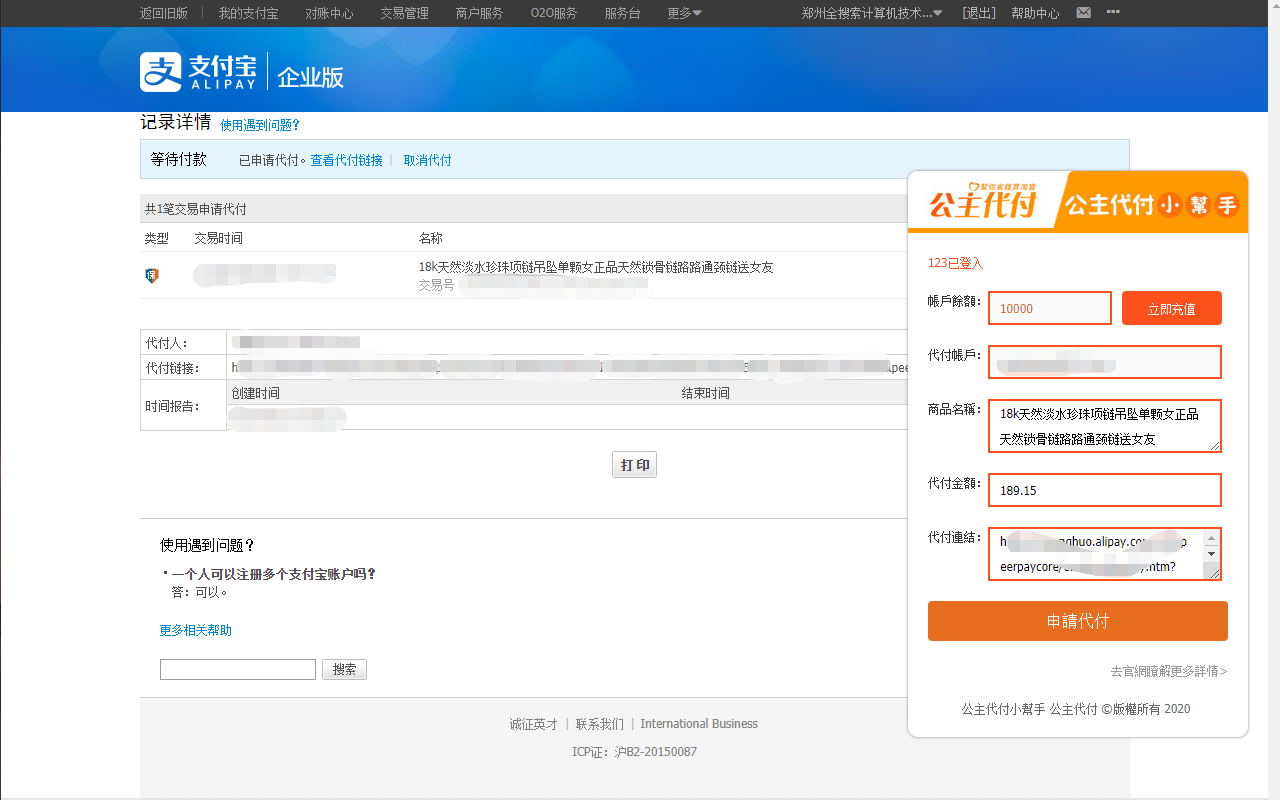Click the transaction type shield icon
Screen dimensions: 1280x800
point(152,275)
